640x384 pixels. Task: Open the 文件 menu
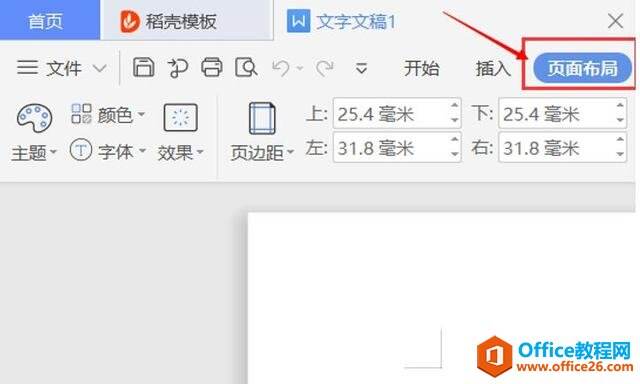pos(62,68)
